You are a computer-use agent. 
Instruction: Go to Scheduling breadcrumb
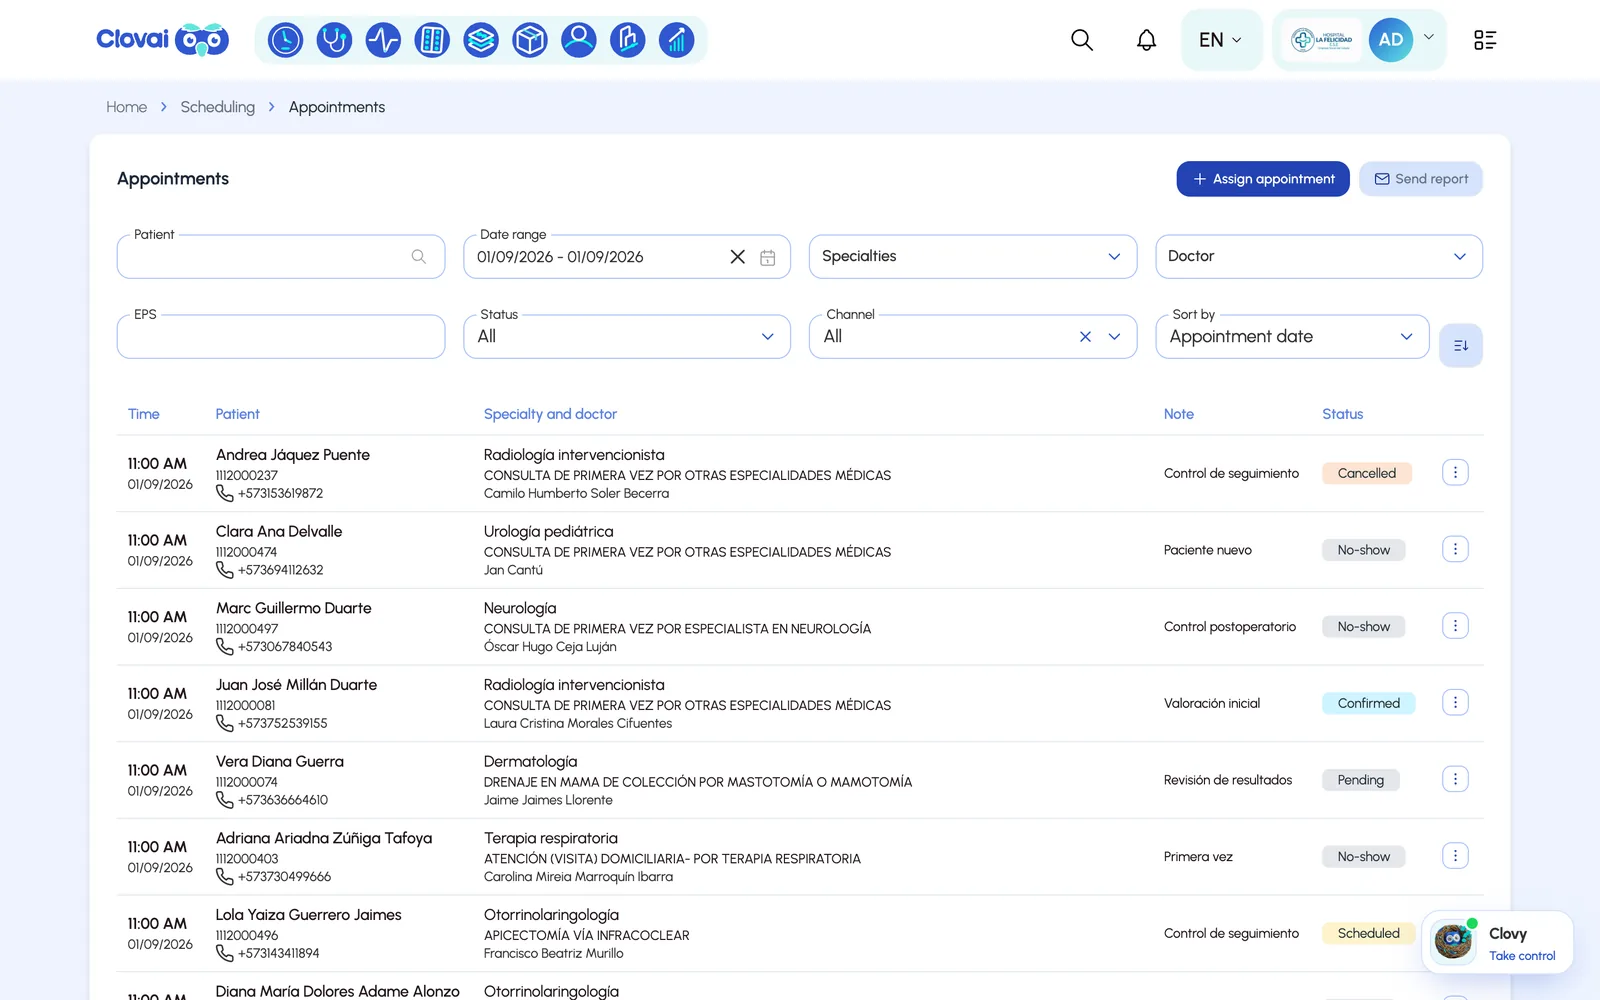(218, 107)
